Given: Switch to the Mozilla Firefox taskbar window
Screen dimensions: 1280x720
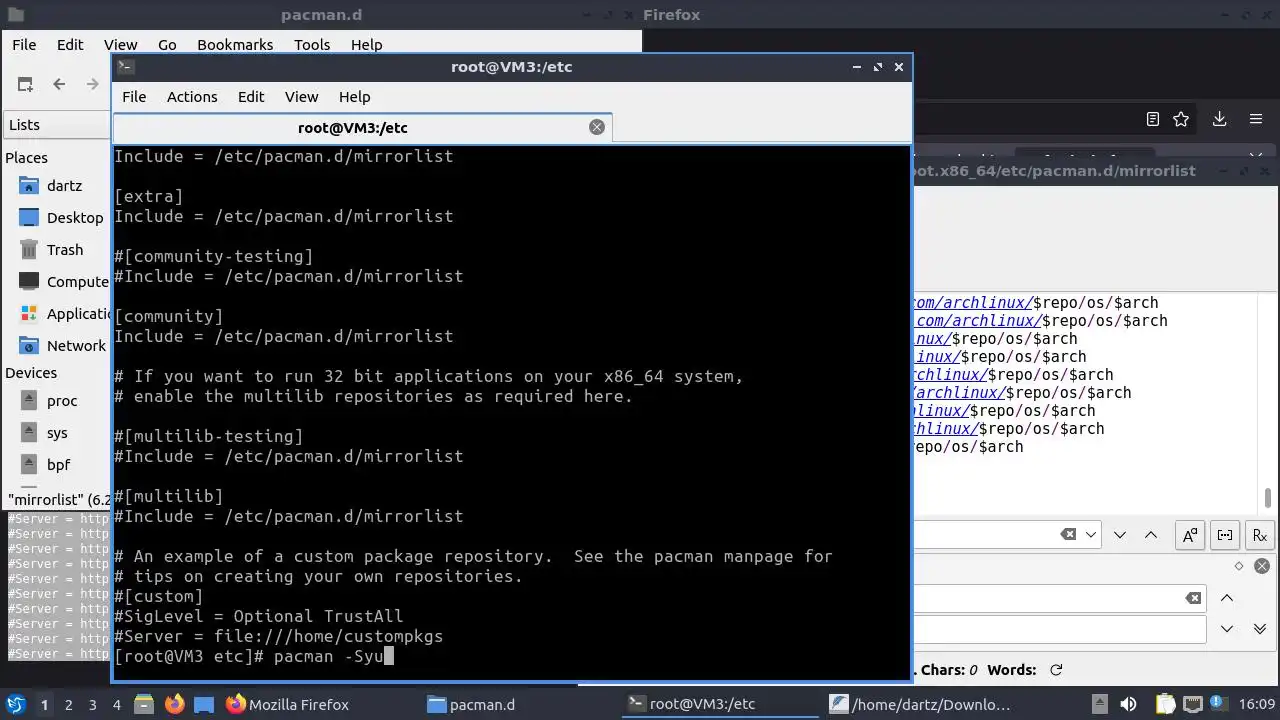Looking at the screenshot, I should click(288, 704).
